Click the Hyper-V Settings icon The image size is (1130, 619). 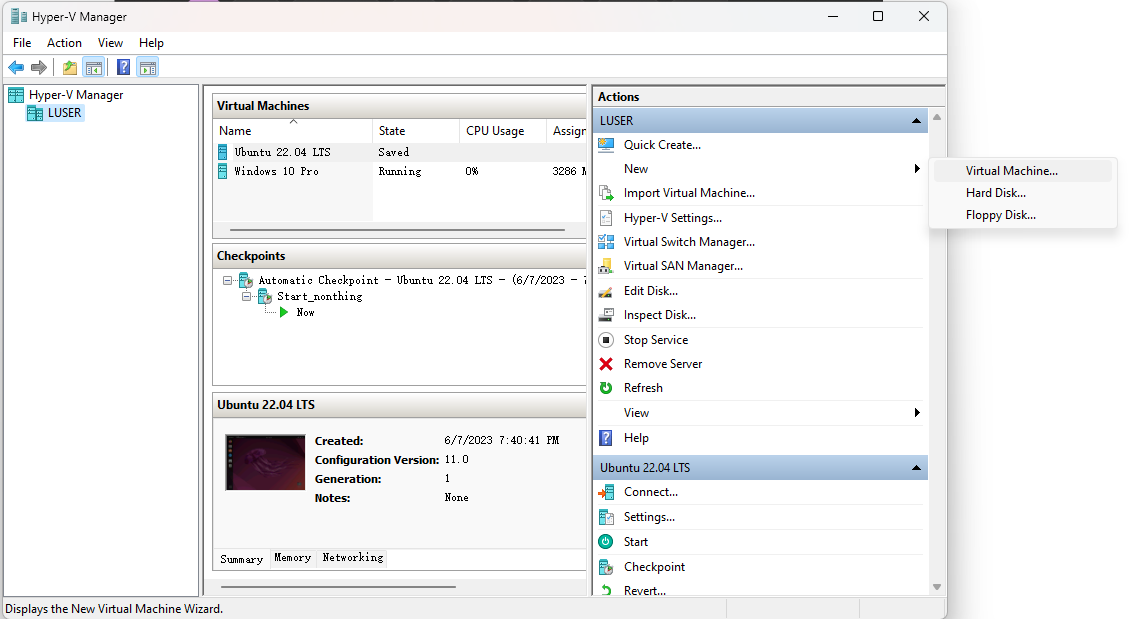click(606, 218)
